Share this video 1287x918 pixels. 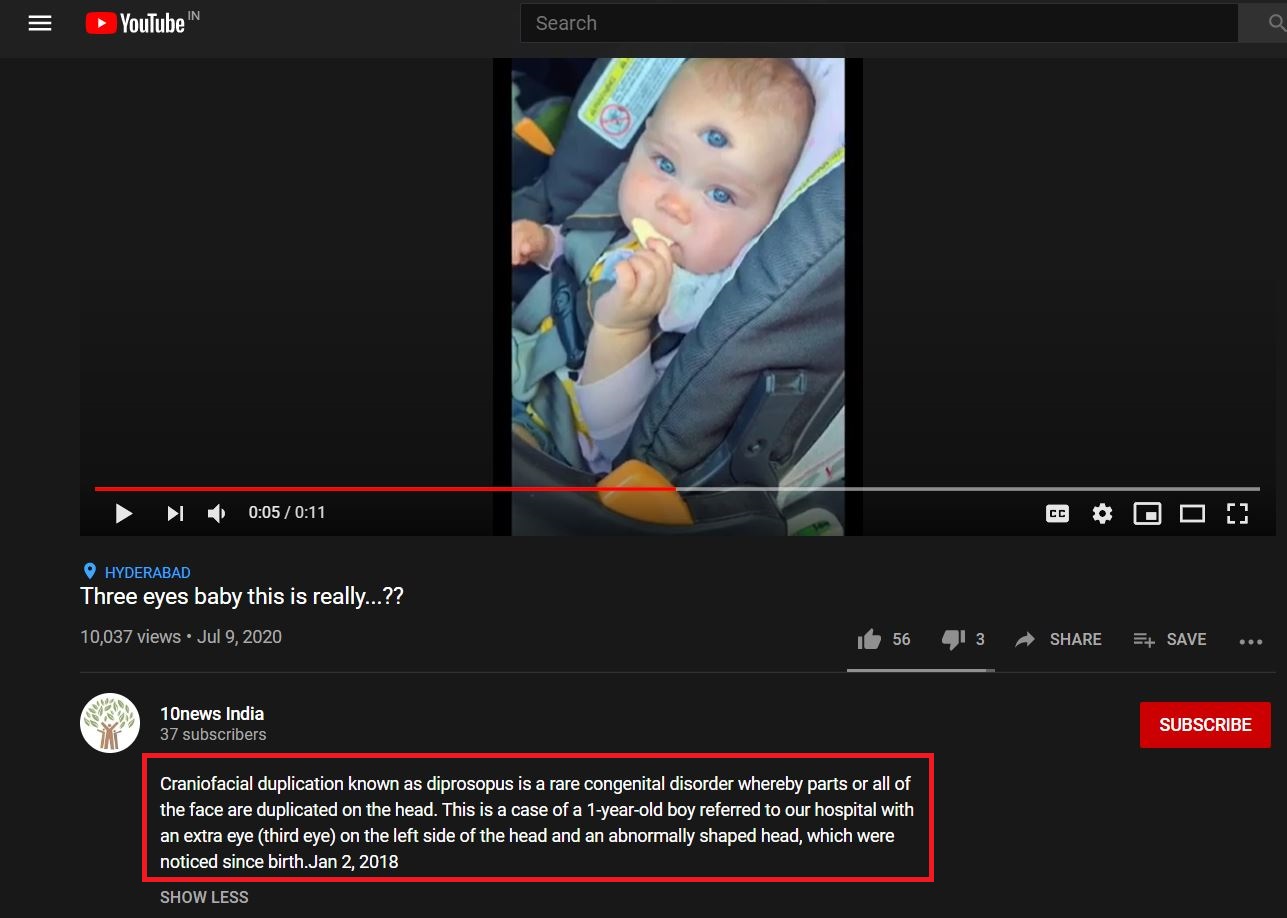(x=1058, y=639)
